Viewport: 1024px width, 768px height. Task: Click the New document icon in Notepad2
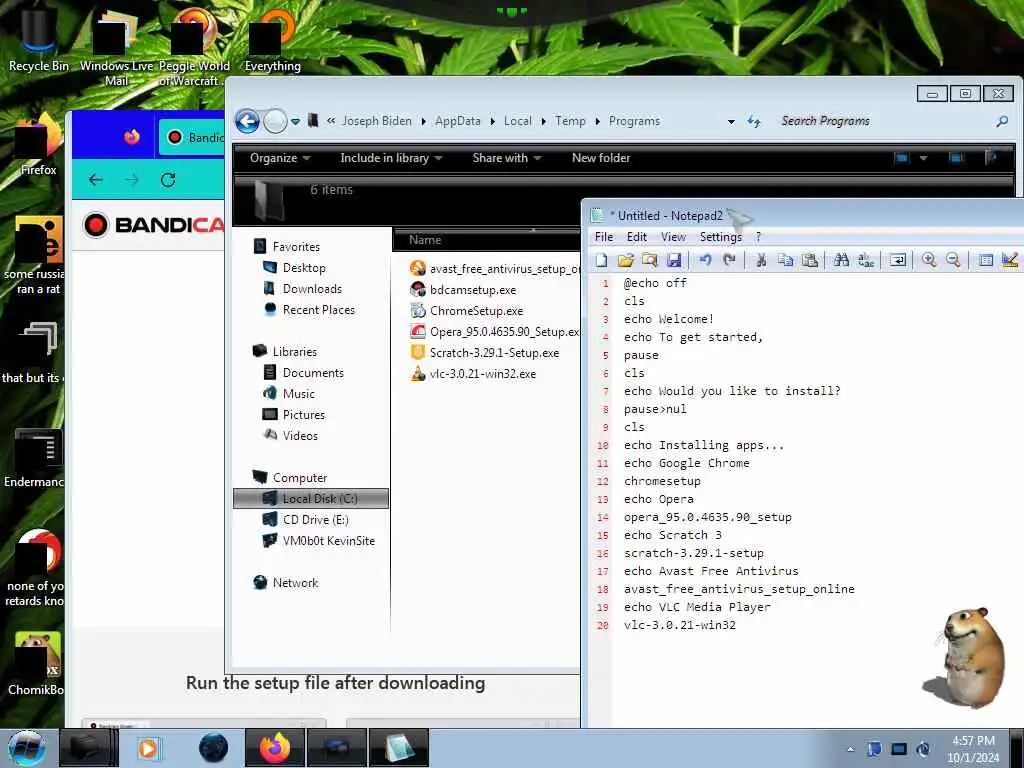click(601, 261)
